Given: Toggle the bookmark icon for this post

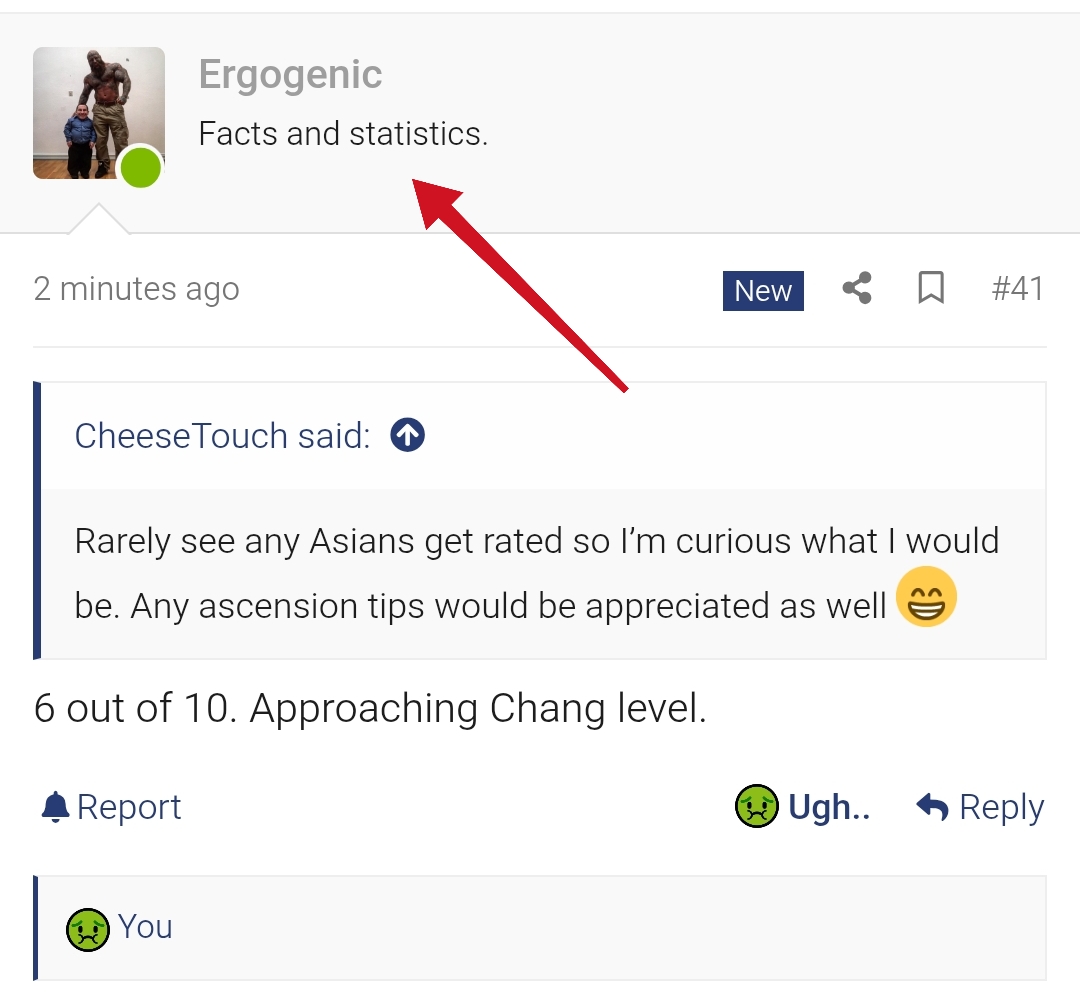Looking at the screenshot, I should tap(931, 289).
